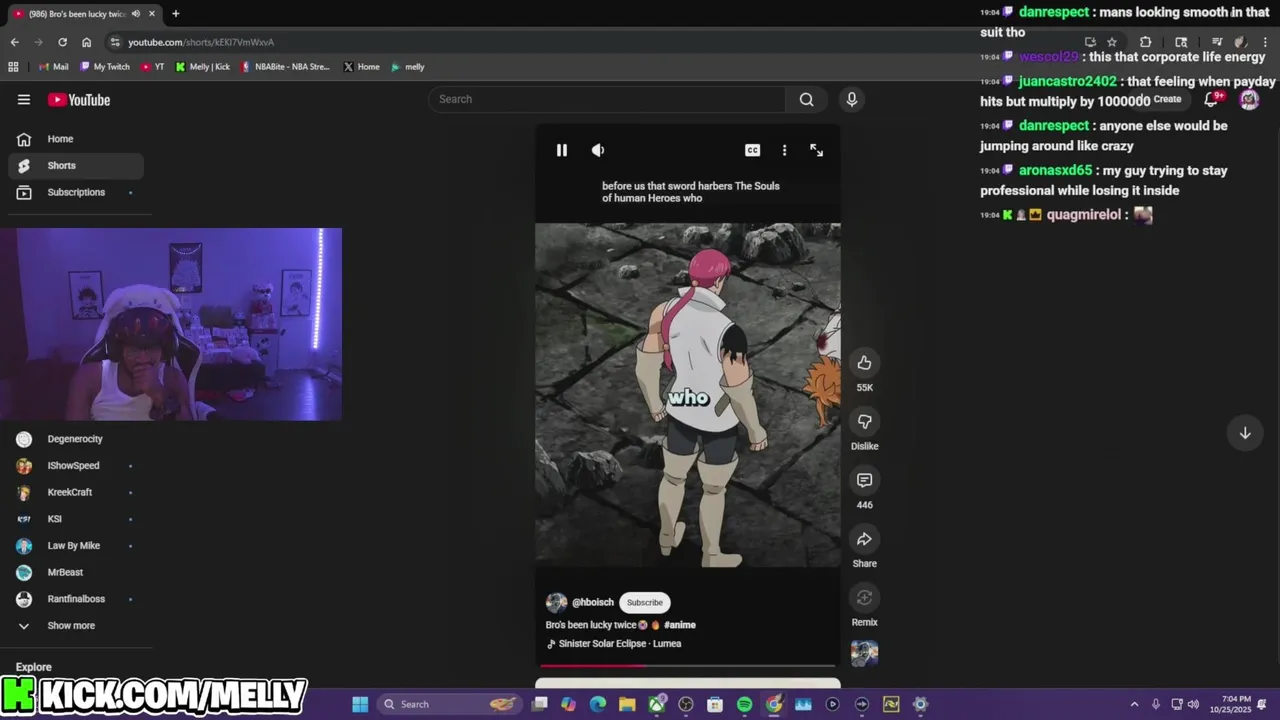
Task: Open @hboisch channel name link
Action: (593, 602)
